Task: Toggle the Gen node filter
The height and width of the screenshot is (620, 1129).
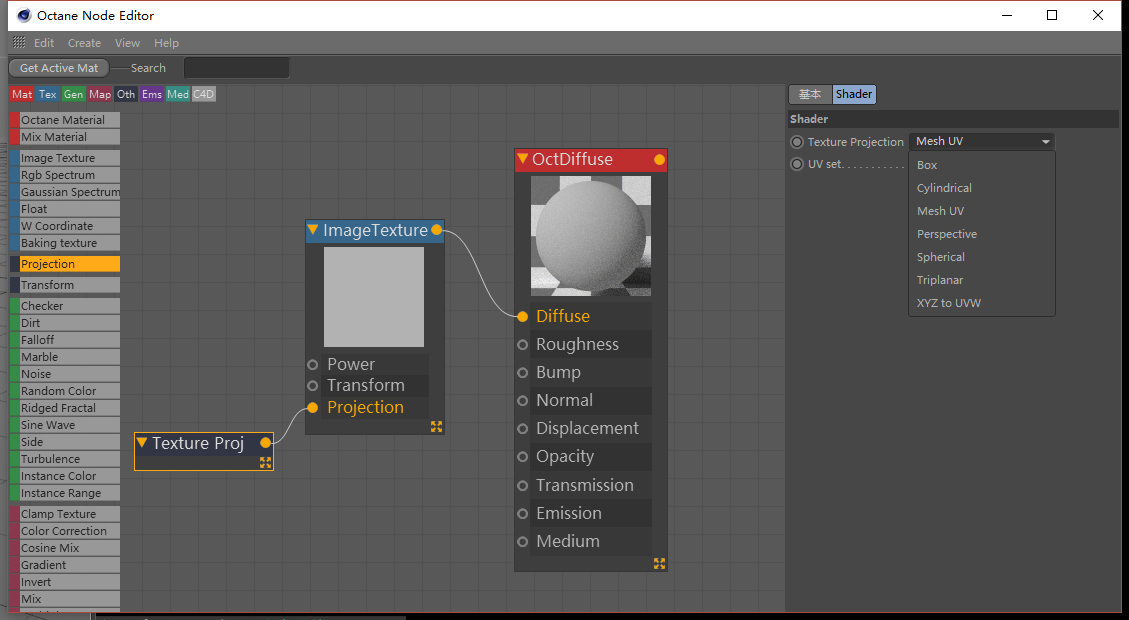Action: pyautogui.click(x=73, y=94)
